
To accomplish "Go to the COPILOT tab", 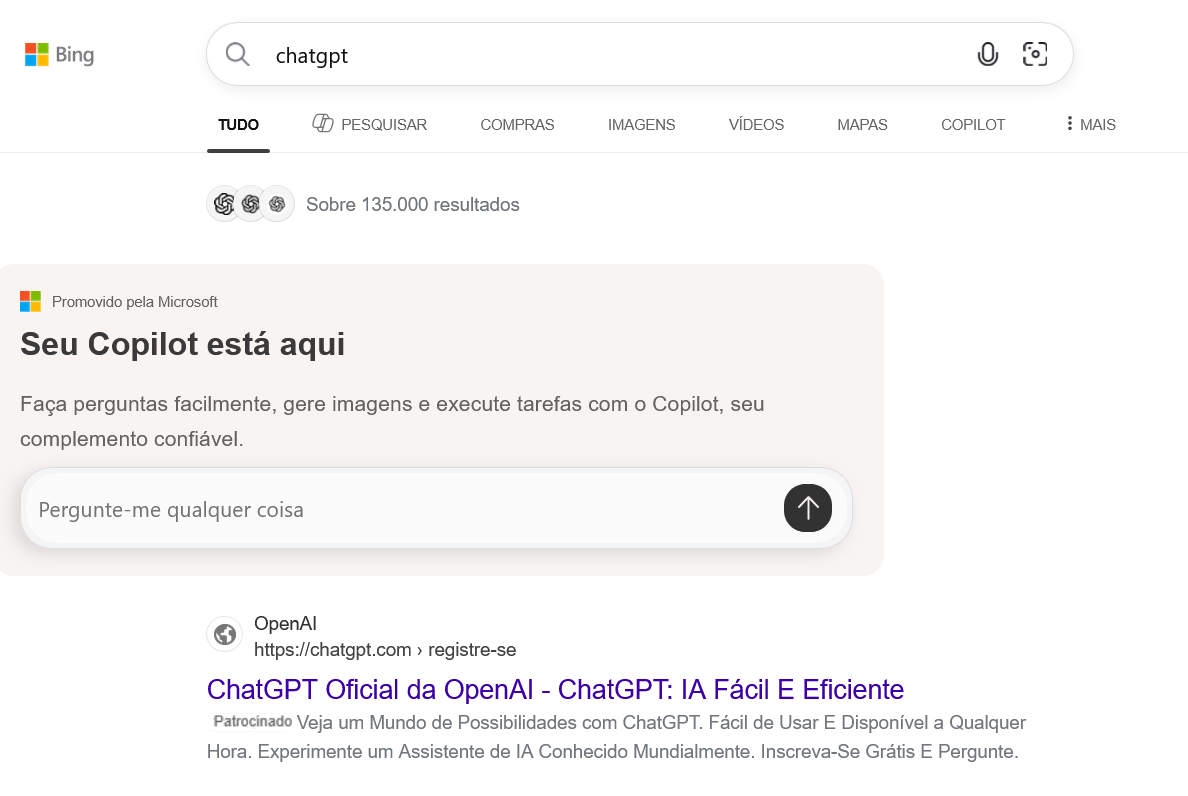I will tap(973, 125).
